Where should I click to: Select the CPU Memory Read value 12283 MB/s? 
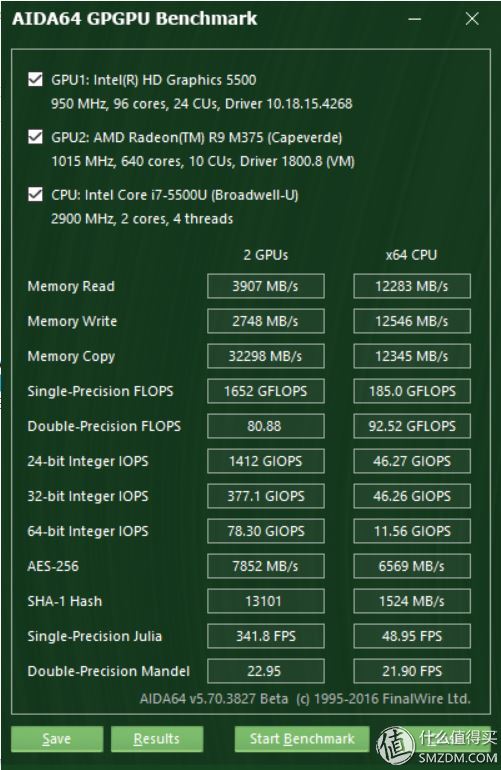(x=412, y=286)
